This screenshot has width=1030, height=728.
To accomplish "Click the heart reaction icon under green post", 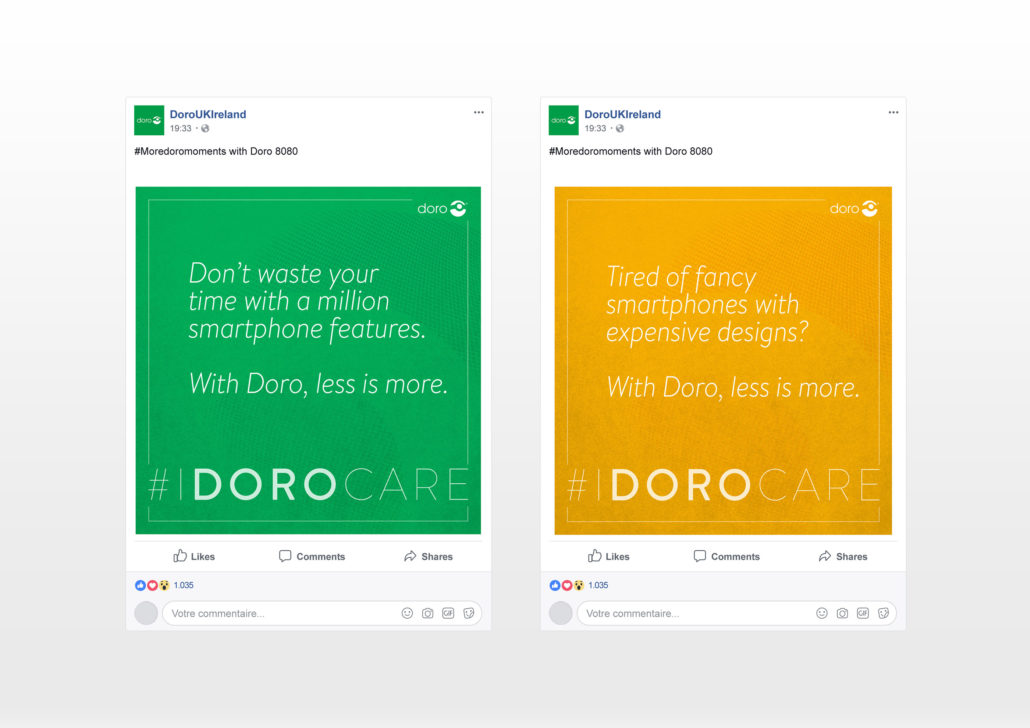I will [x=152, y=585].
